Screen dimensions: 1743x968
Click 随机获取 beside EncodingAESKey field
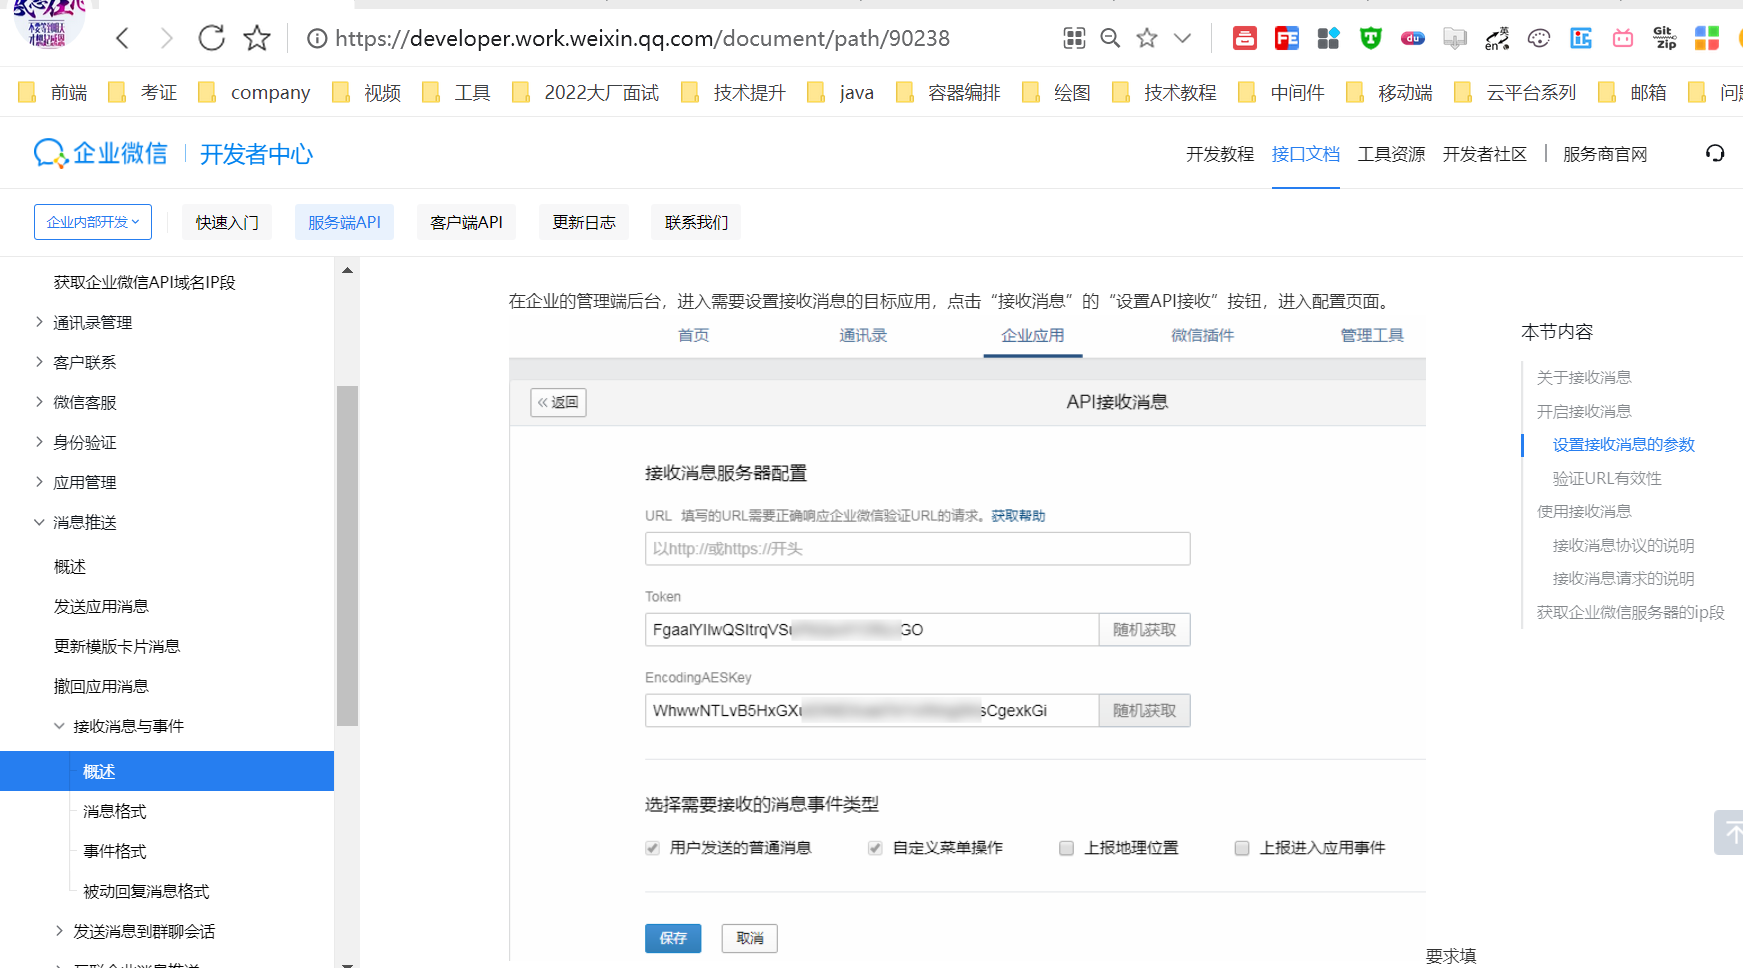tap(1144, 711)
